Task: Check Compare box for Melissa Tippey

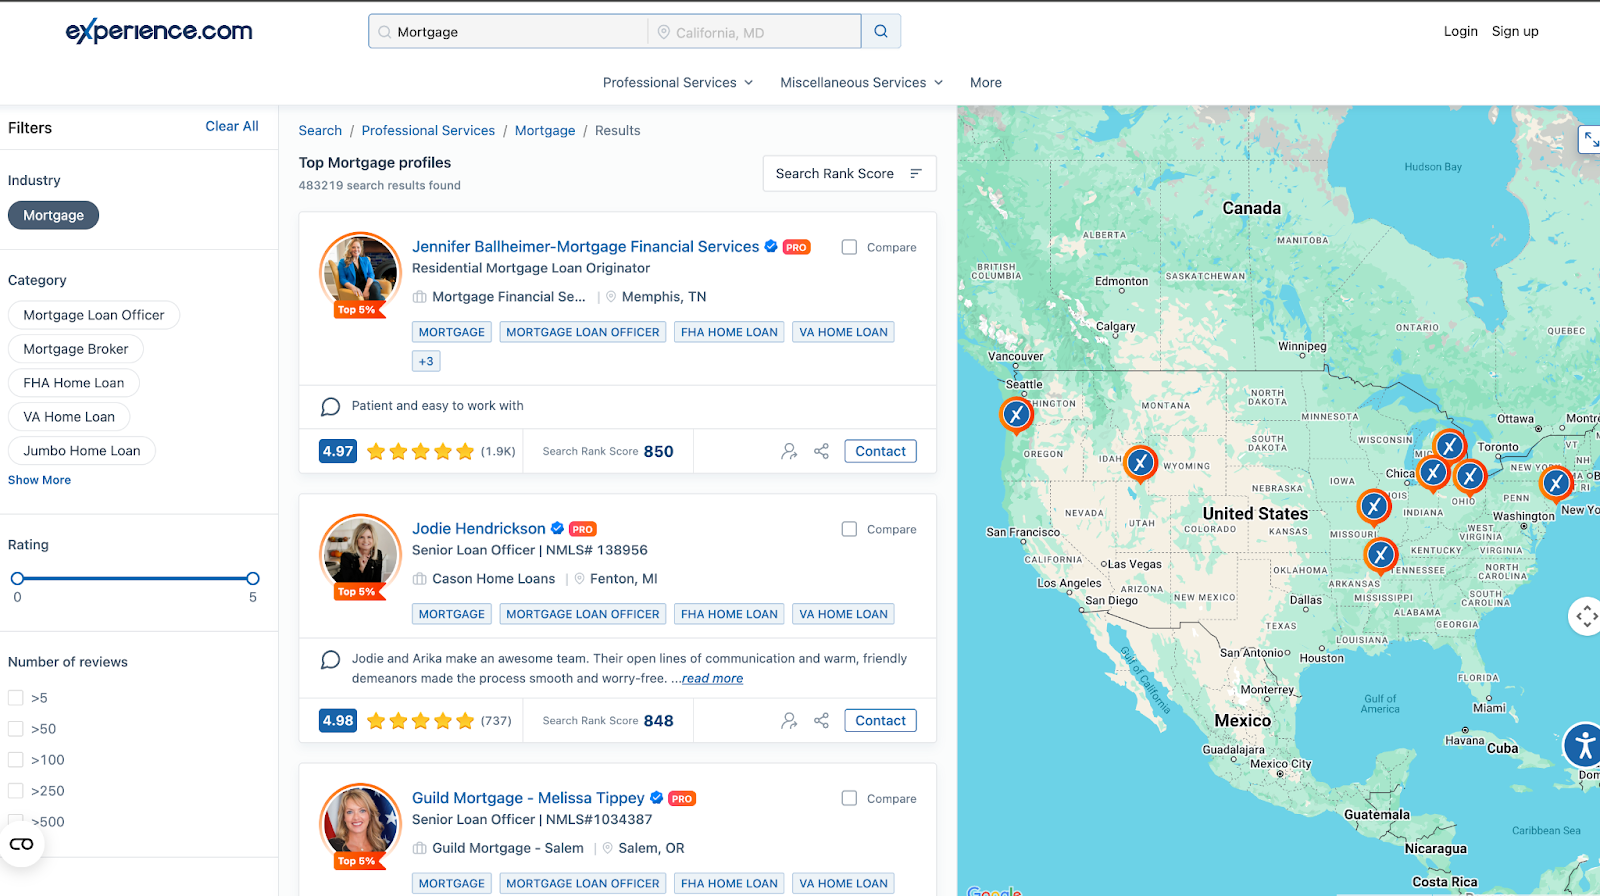Action: pos(849,798)
